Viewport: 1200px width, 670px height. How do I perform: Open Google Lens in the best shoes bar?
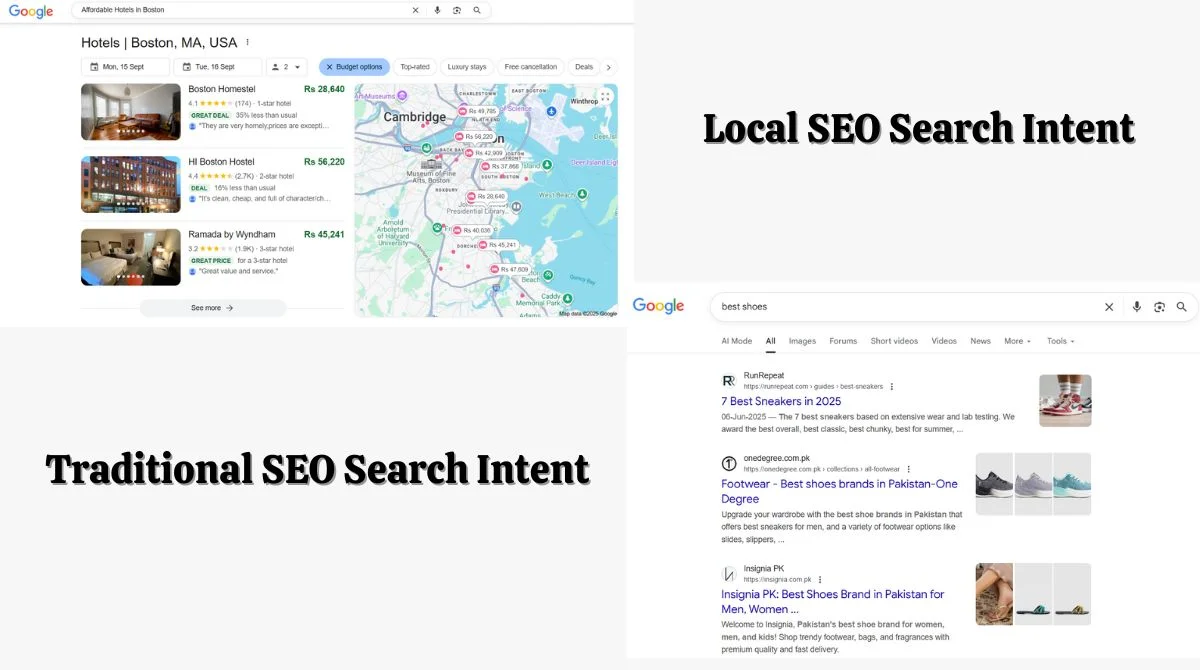coord(1159,307)
